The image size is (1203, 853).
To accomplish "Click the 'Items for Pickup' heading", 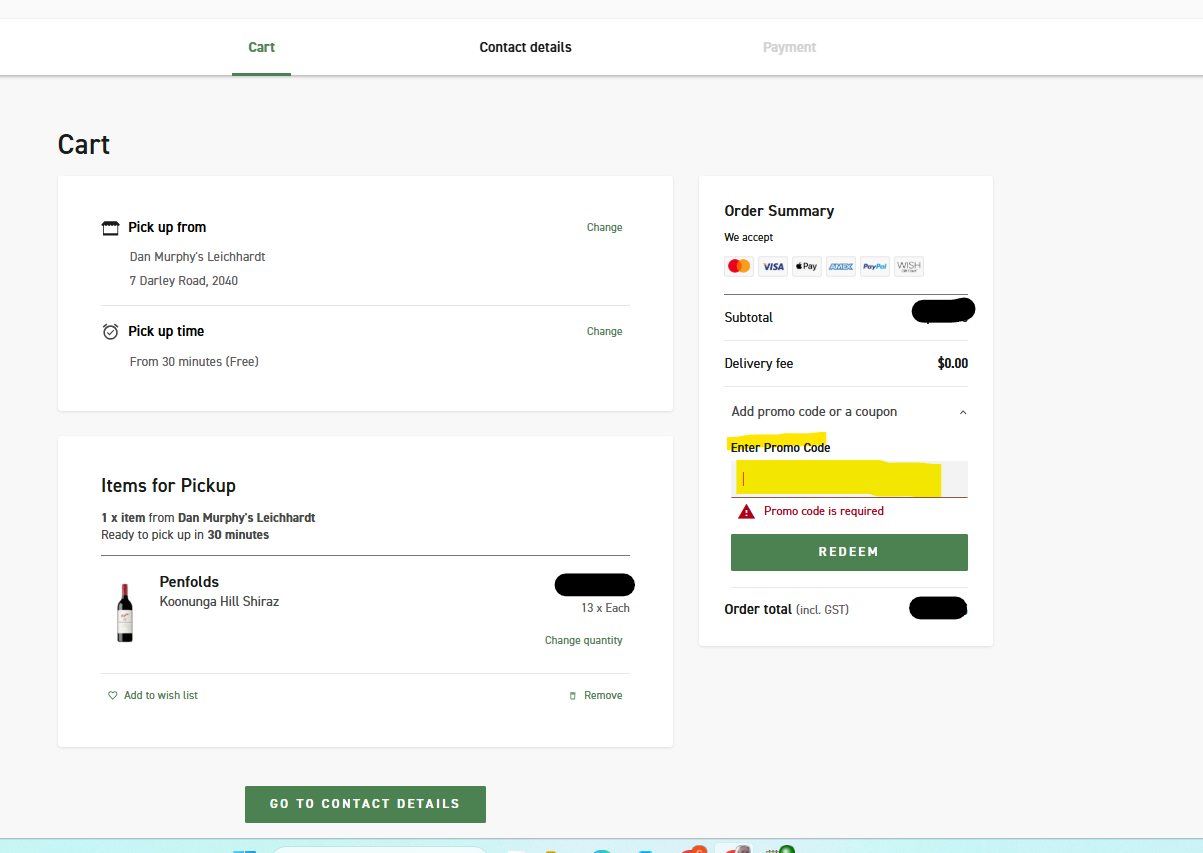I will (x=168, y=486).
